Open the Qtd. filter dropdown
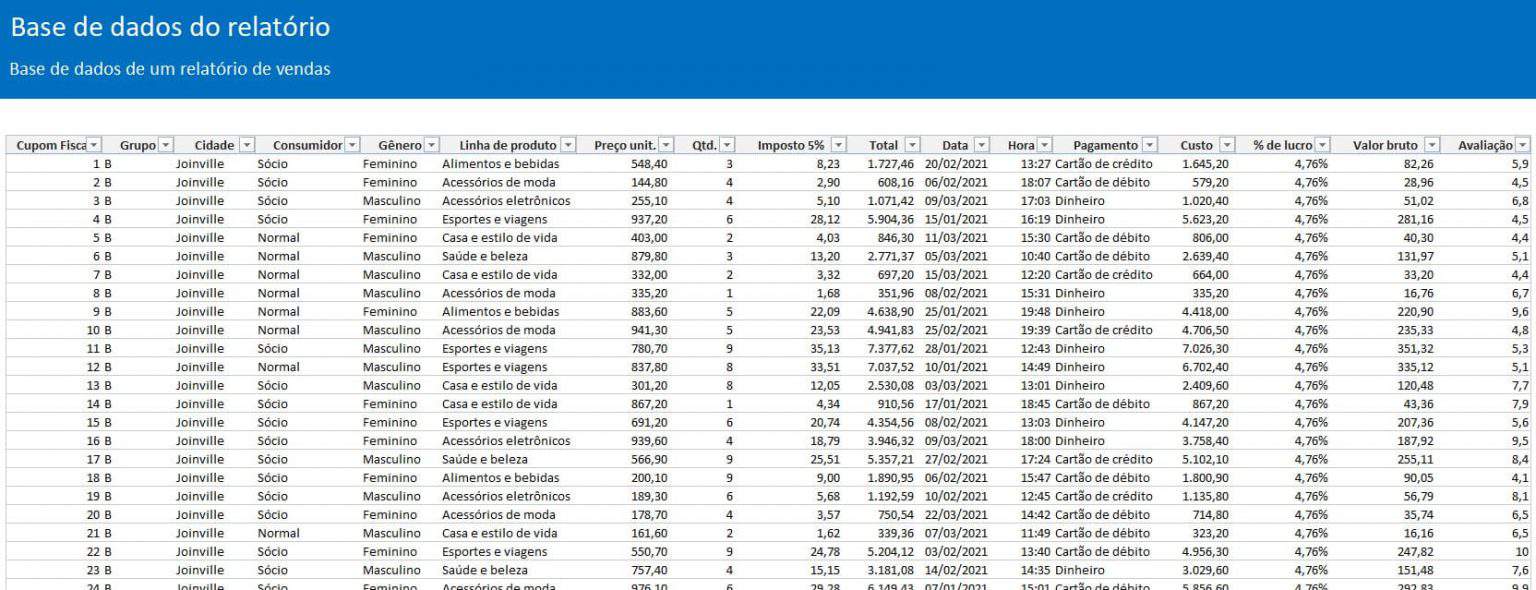 729,143
